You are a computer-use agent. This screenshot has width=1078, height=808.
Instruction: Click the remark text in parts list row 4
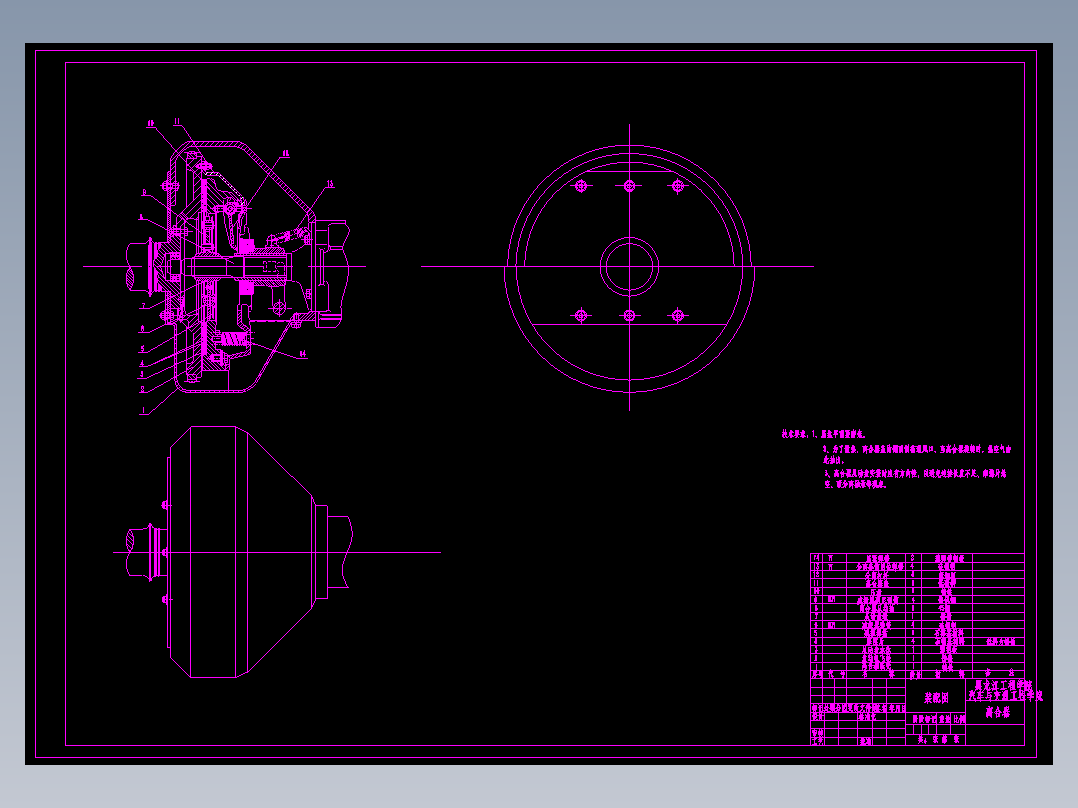point(1000,642)
